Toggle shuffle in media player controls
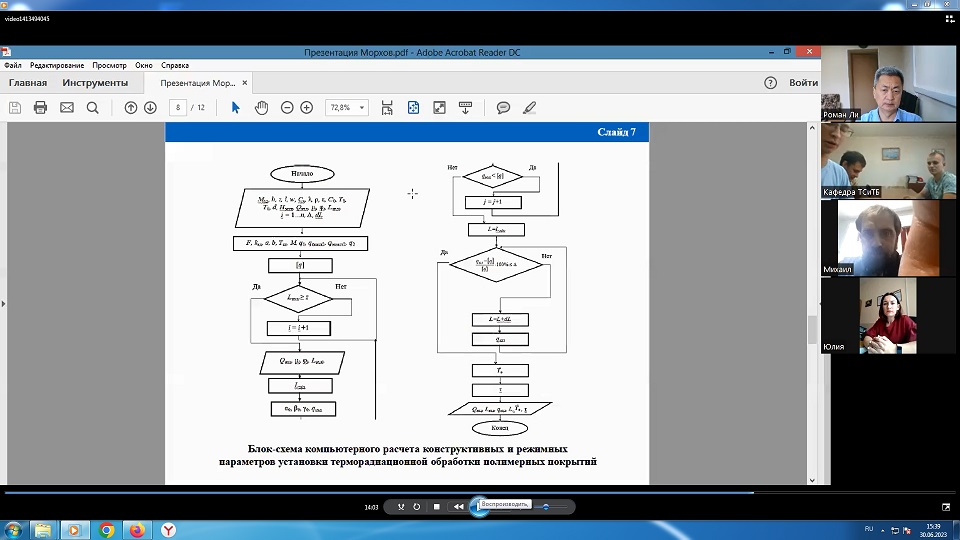The width and height of the screenshot is (960, 540). coord(400,507)
